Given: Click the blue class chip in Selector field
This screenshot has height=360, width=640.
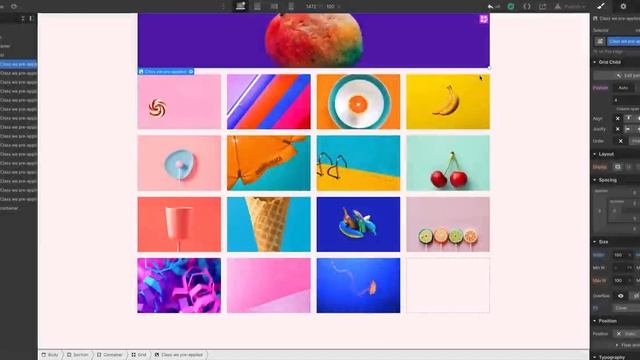Looking at the screenshot, I should [624, 41].
